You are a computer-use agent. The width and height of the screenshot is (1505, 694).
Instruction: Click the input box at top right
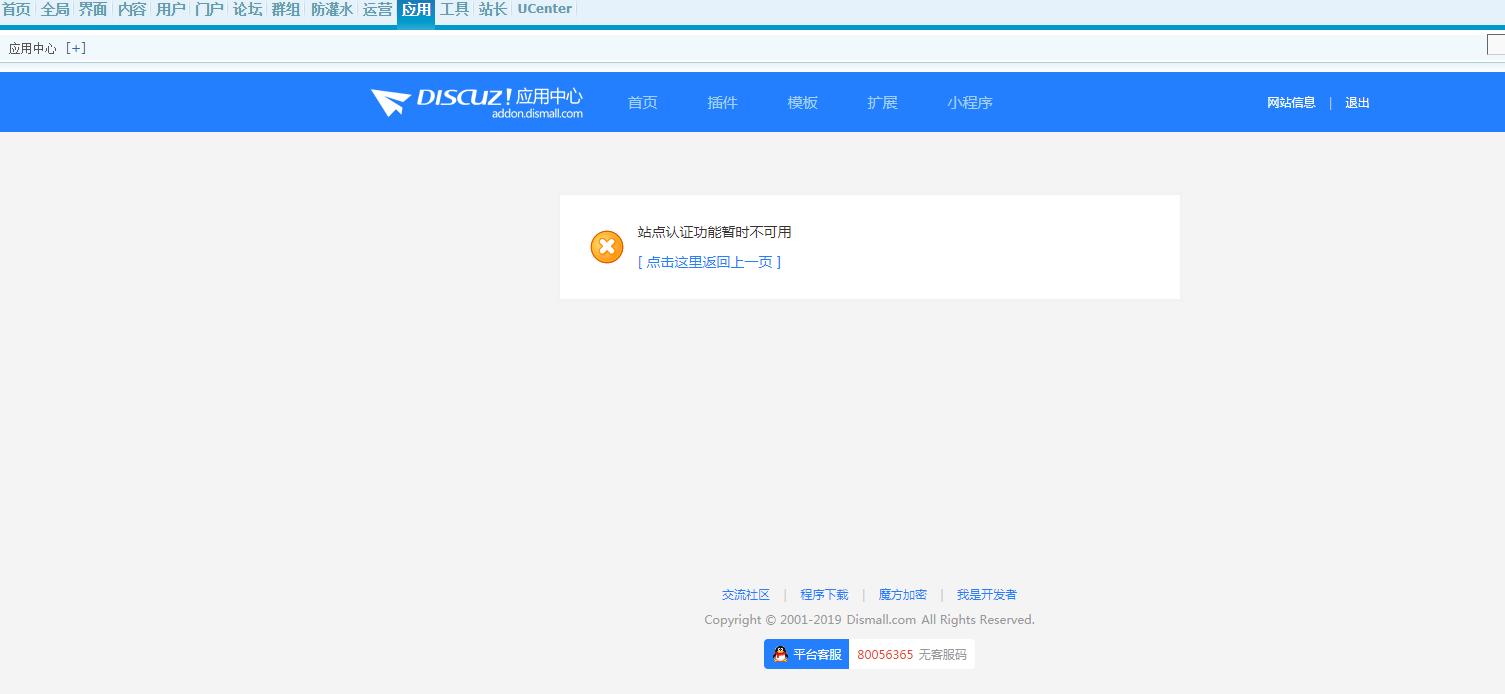tap(1495, 45)
